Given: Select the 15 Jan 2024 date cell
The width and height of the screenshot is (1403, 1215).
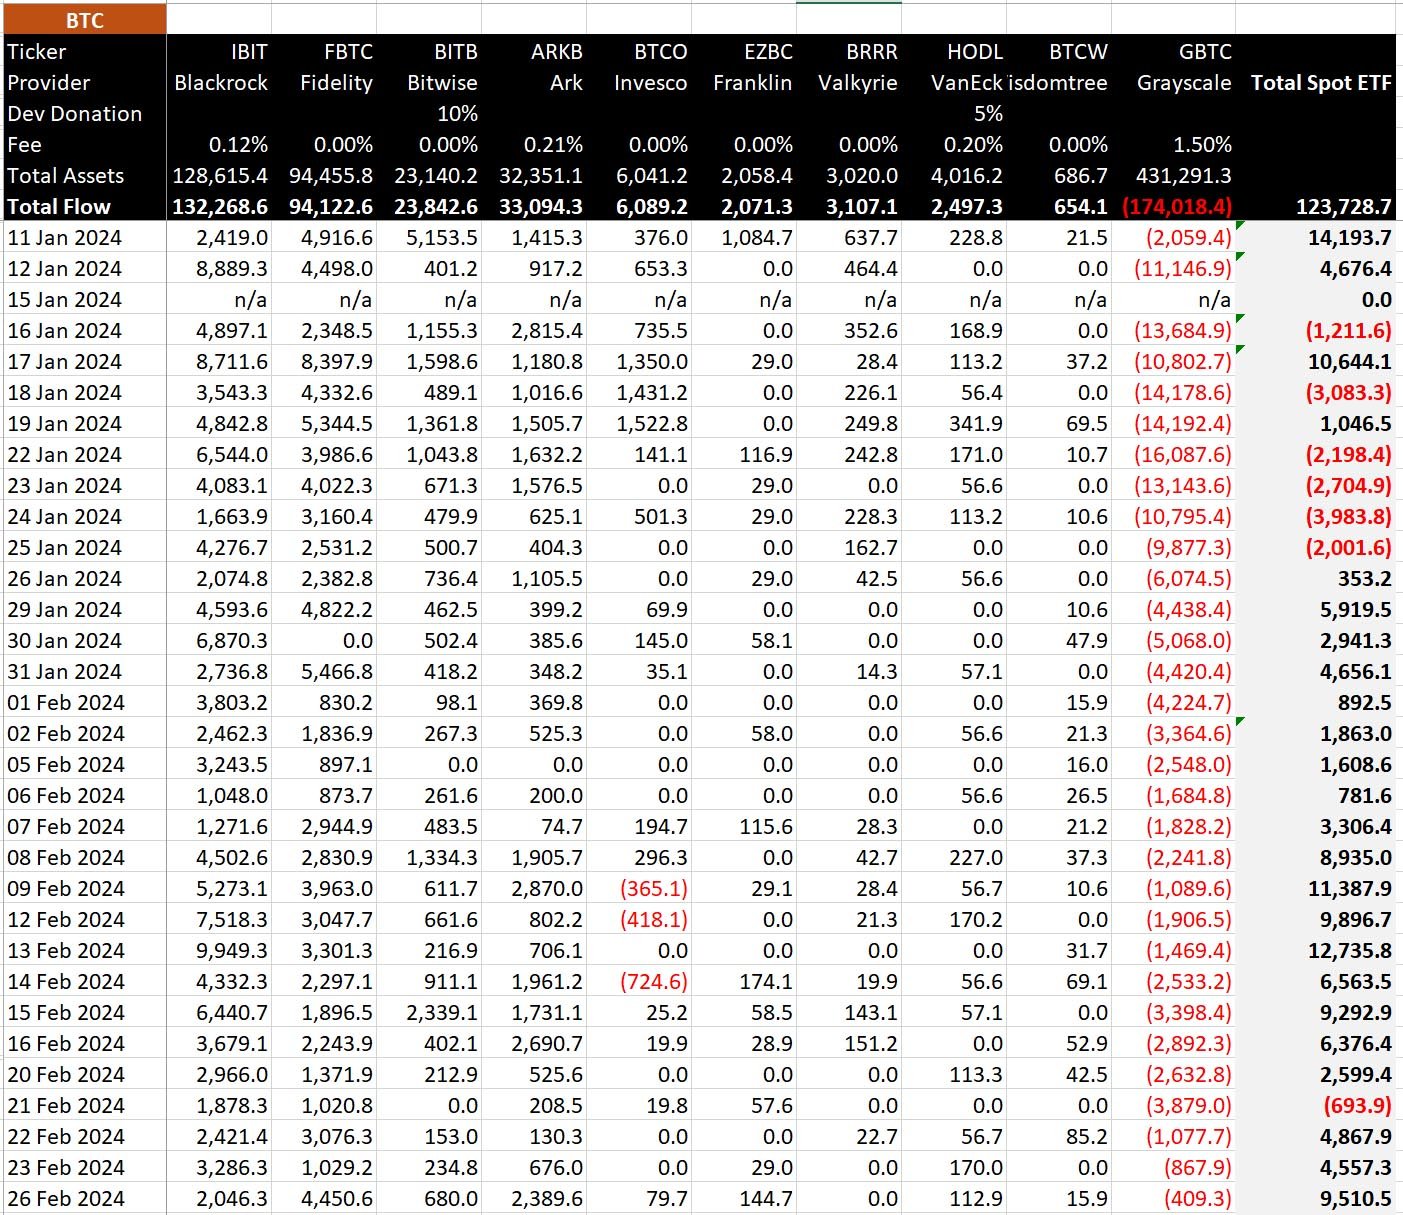Looking at the screenshot, I should [x=64, y=300].
